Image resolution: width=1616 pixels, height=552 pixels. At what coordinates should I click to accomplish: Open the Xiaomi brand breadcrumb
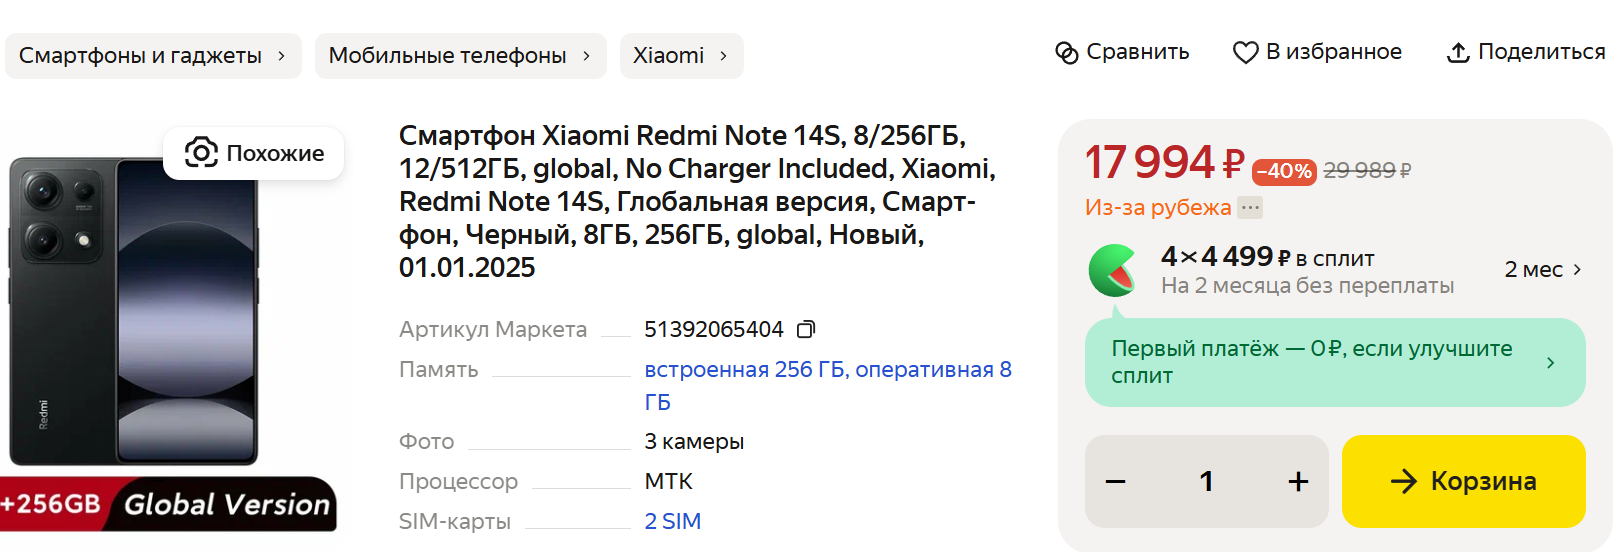(x=680, y=56)
